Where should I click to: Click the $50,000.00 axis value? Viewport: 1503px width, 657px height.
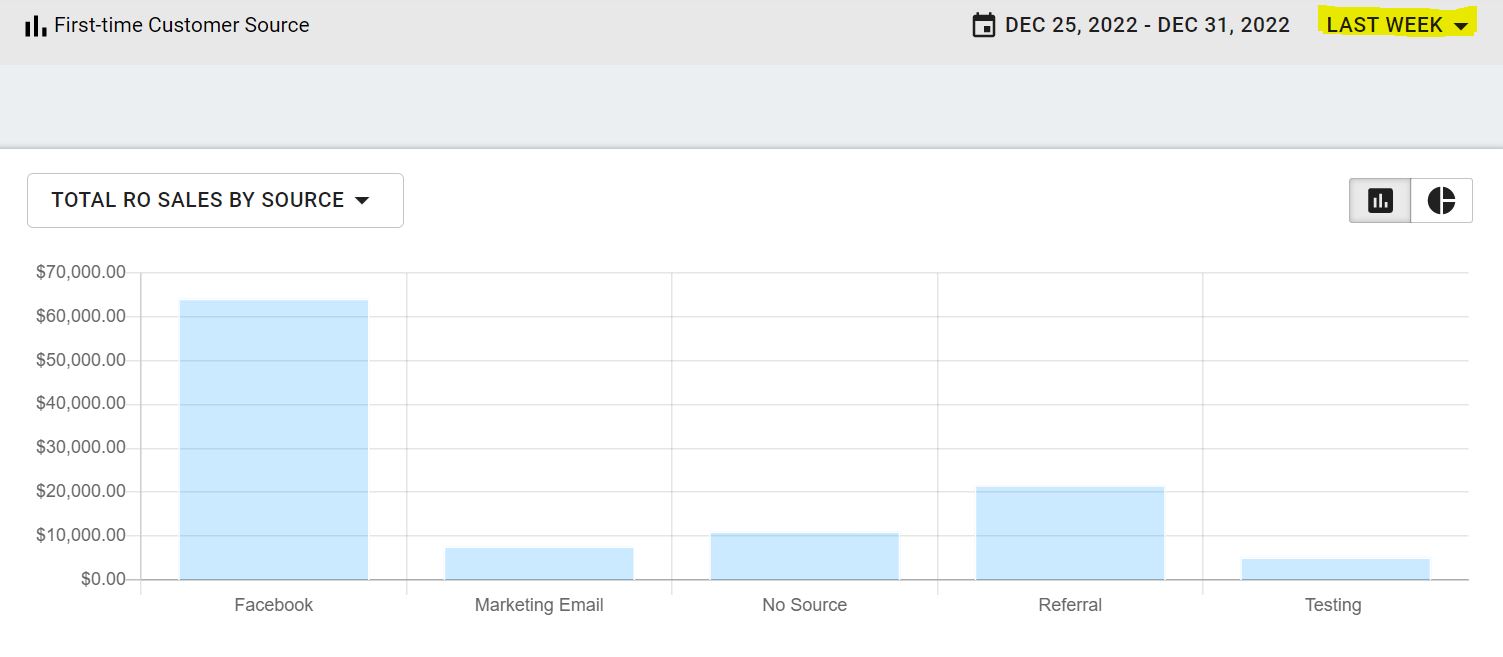[81, 360]
